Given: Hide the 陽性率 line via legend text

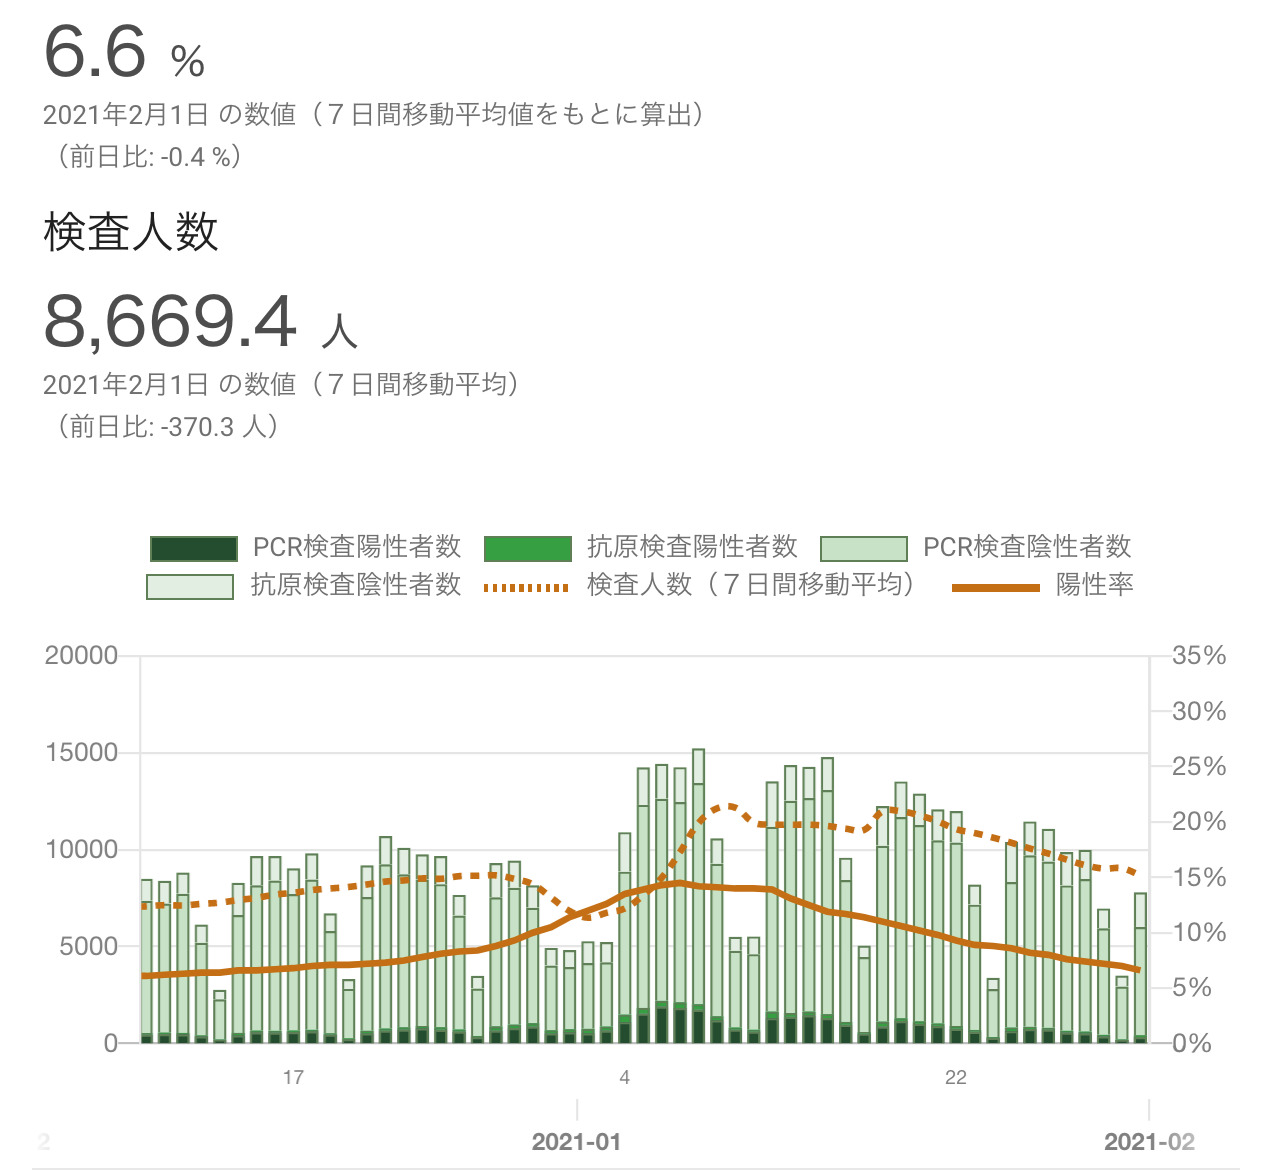Looking at the screenshot, I should coord(1094,585).
